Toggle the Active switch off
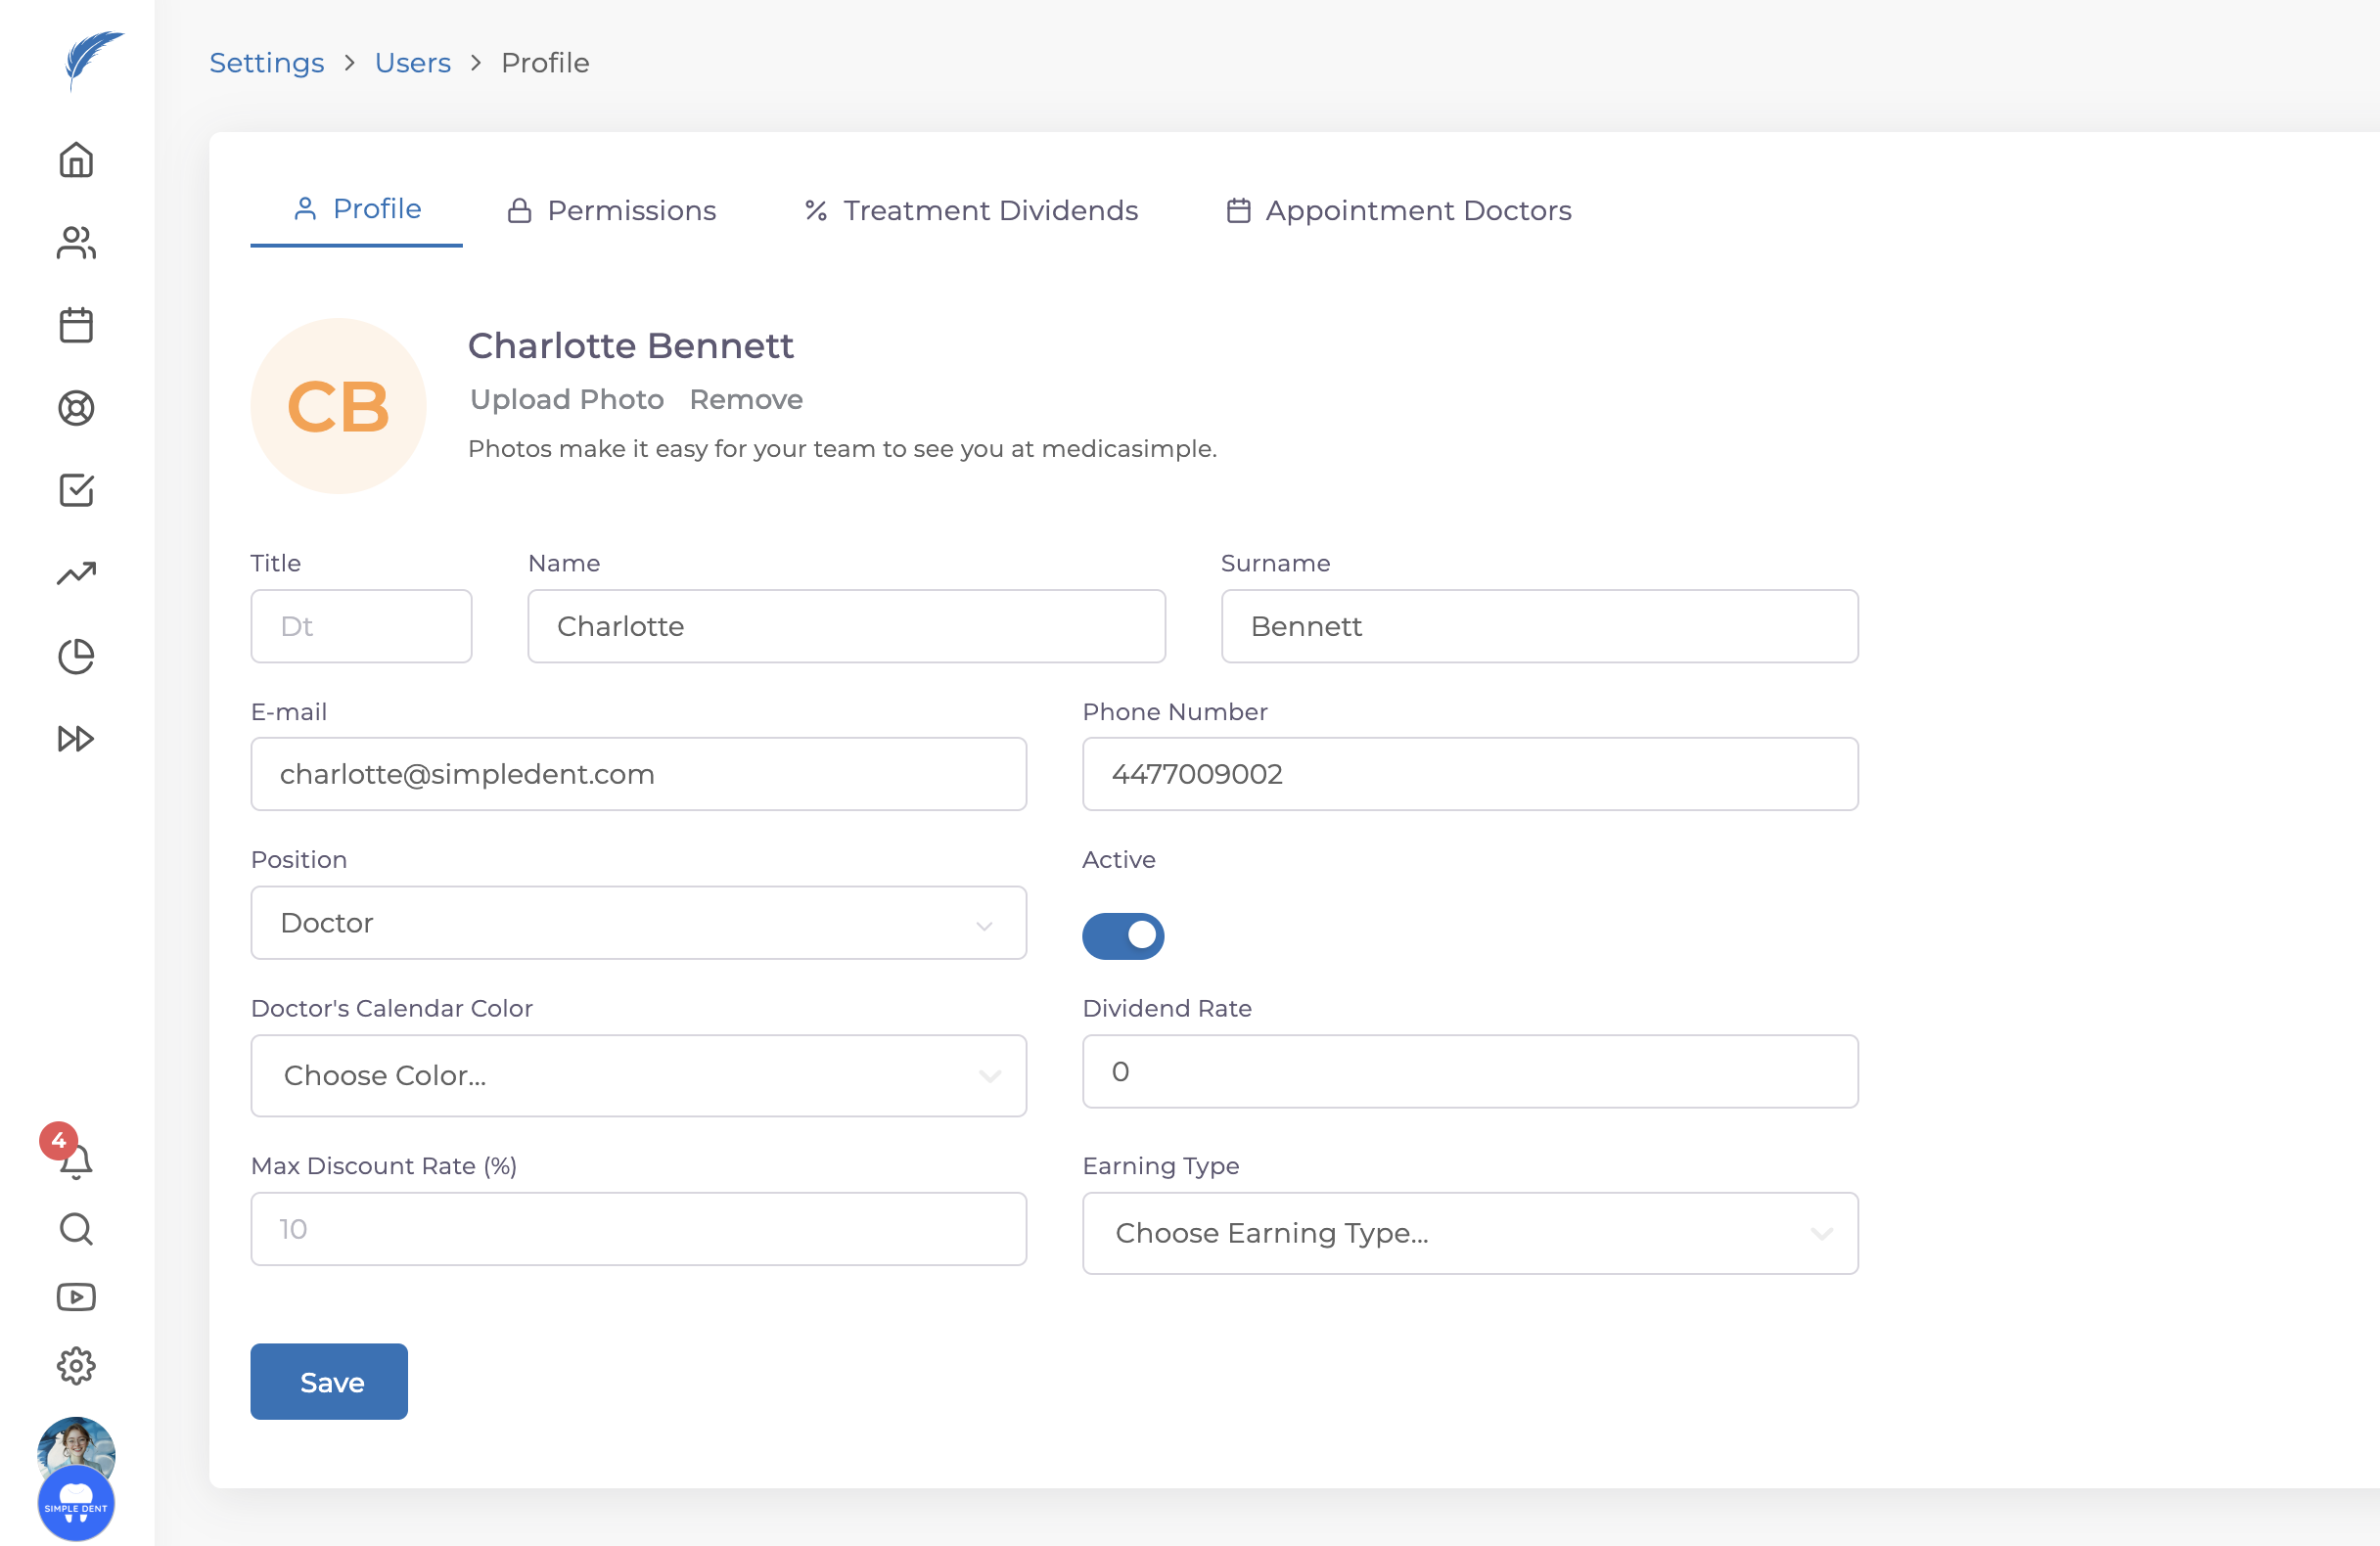 click(1122, 935)
